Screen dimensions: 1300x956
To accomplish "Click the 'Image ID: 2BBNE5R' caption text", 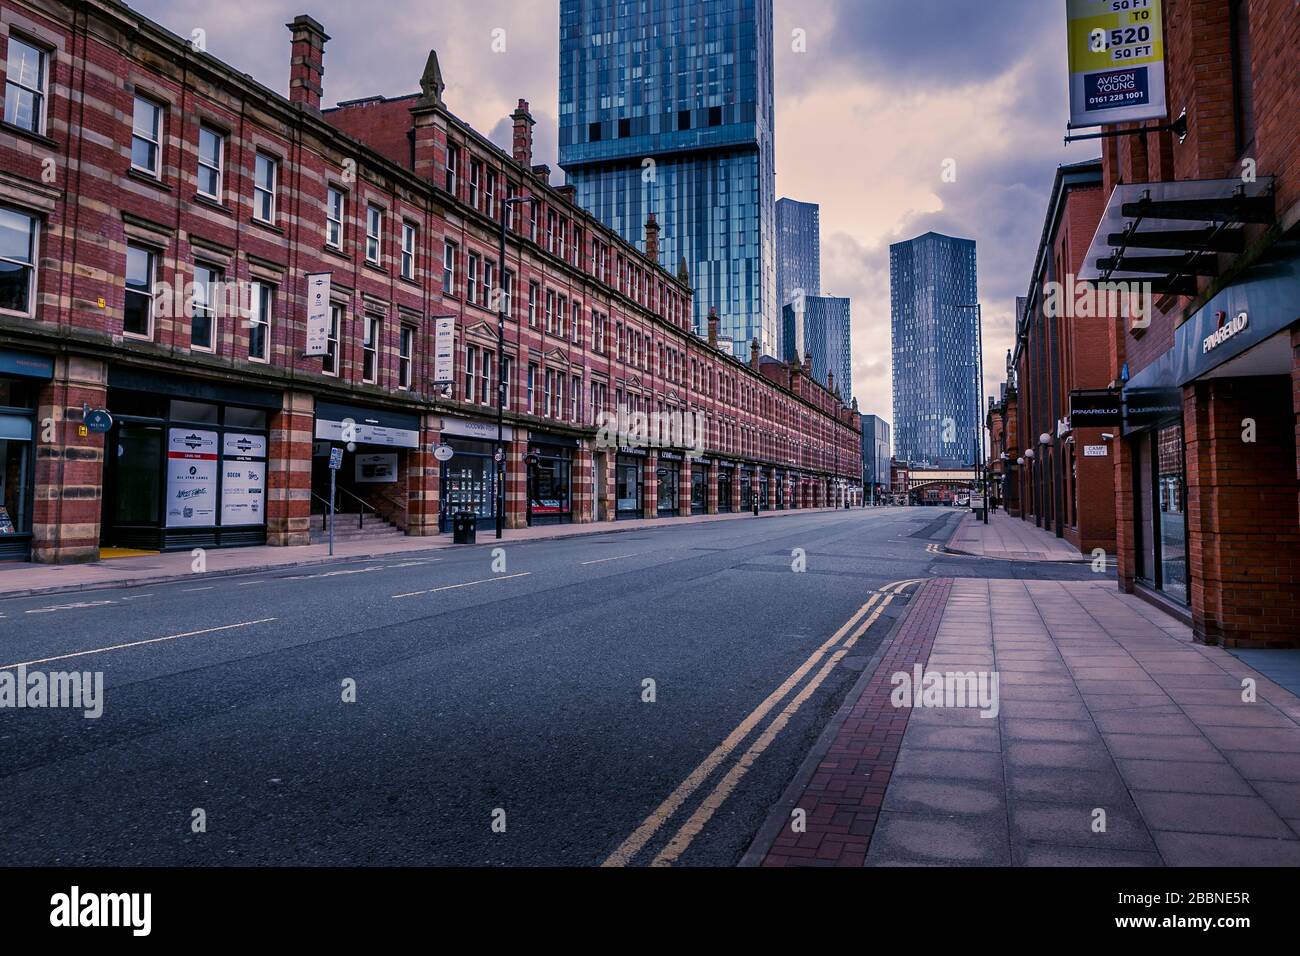I will [1185, 899].
